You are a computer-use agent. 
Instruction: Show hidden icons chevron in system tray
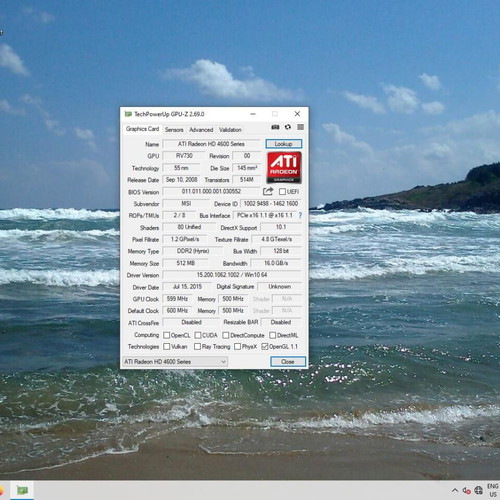455,490
